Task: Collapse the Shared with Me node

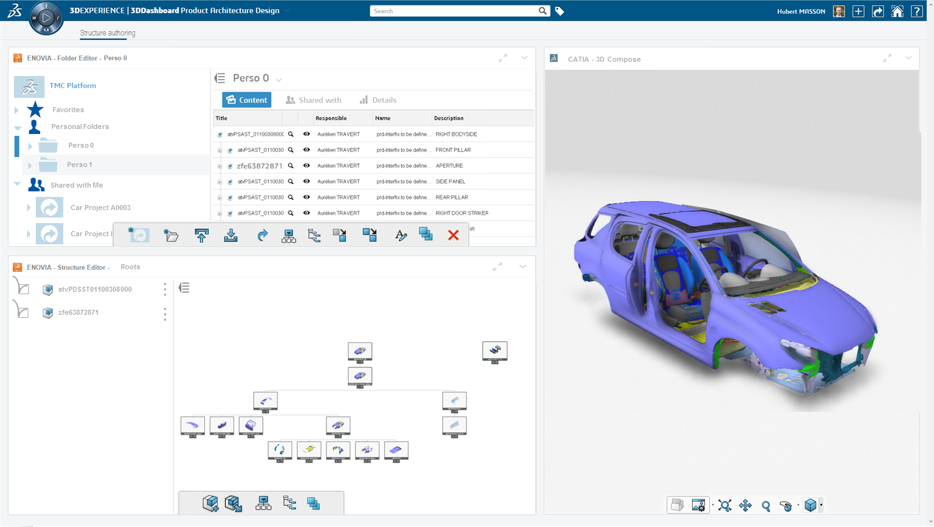Action: tap(17, 185)
